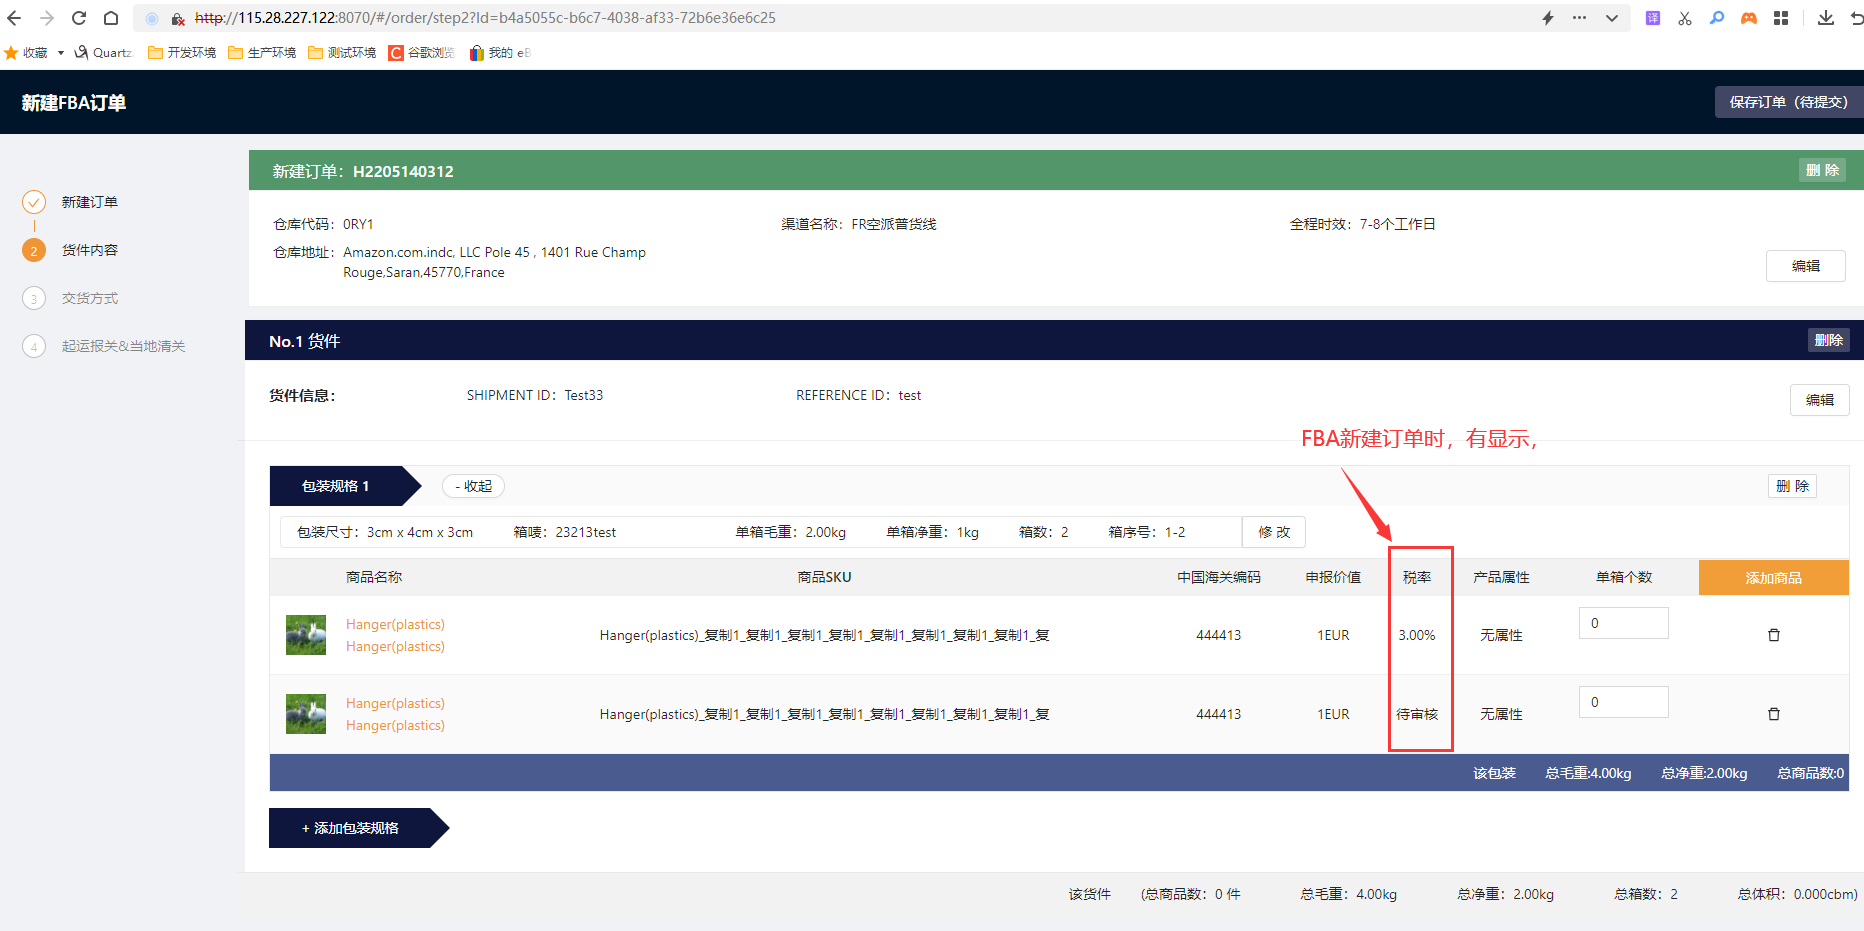Open the four-square apps grid icon
Screen dimensions: 1864x931
coord(1781,18)
